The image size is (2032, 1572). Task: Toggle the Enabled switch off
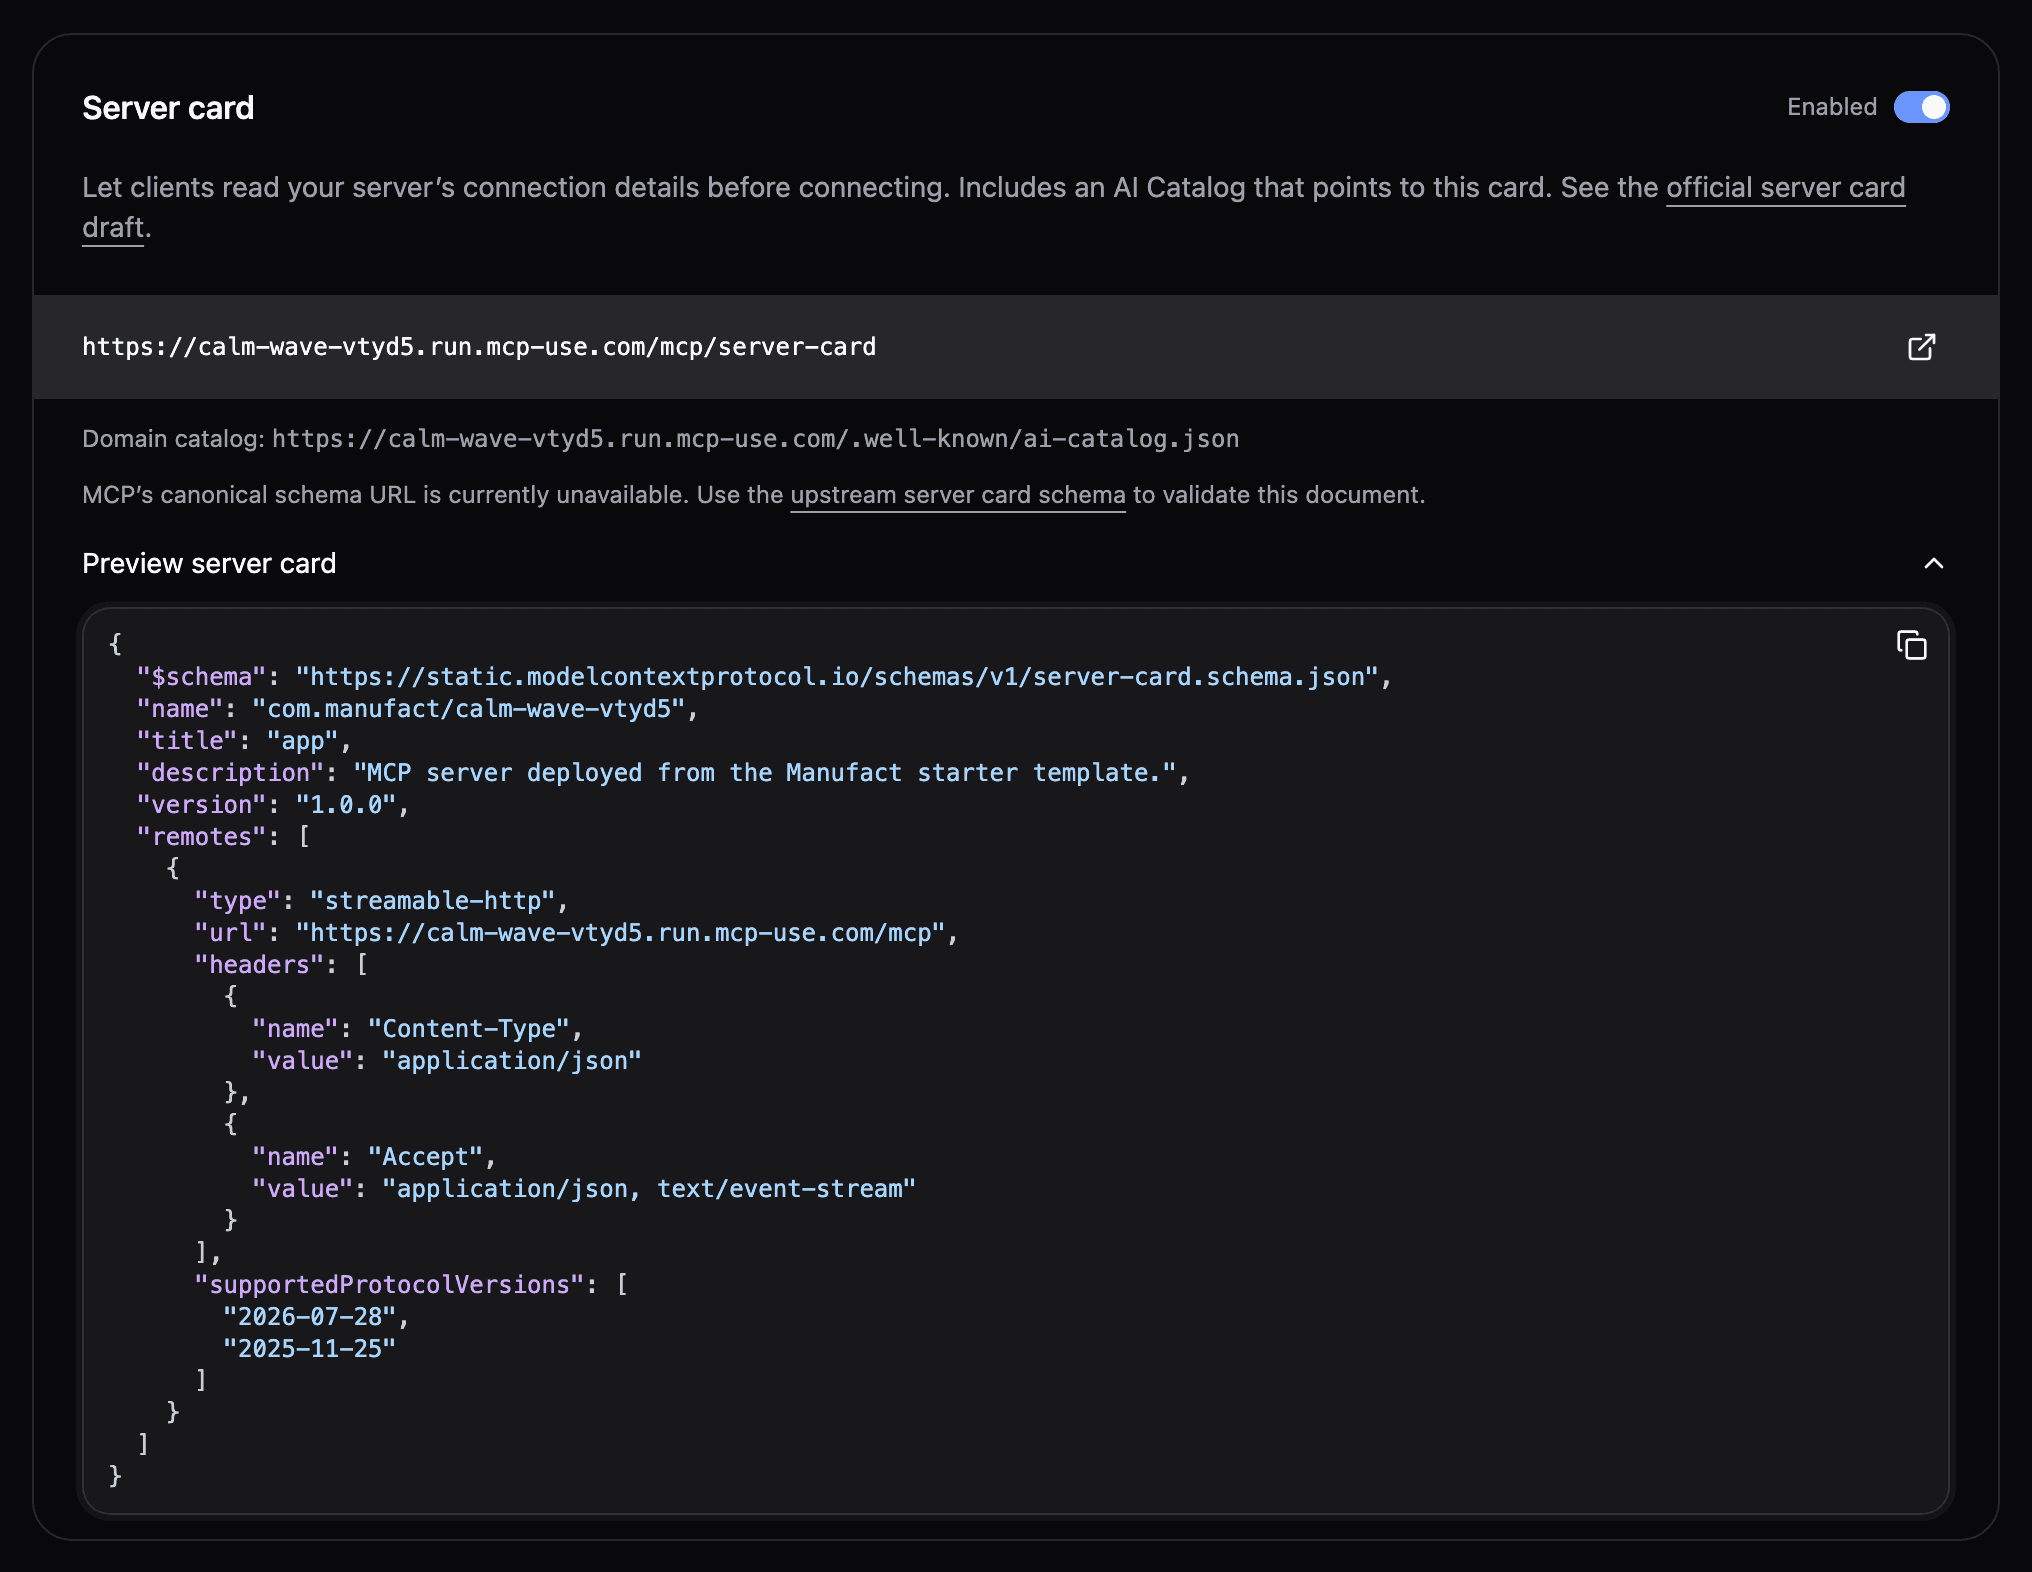[x=1921, y=107]
